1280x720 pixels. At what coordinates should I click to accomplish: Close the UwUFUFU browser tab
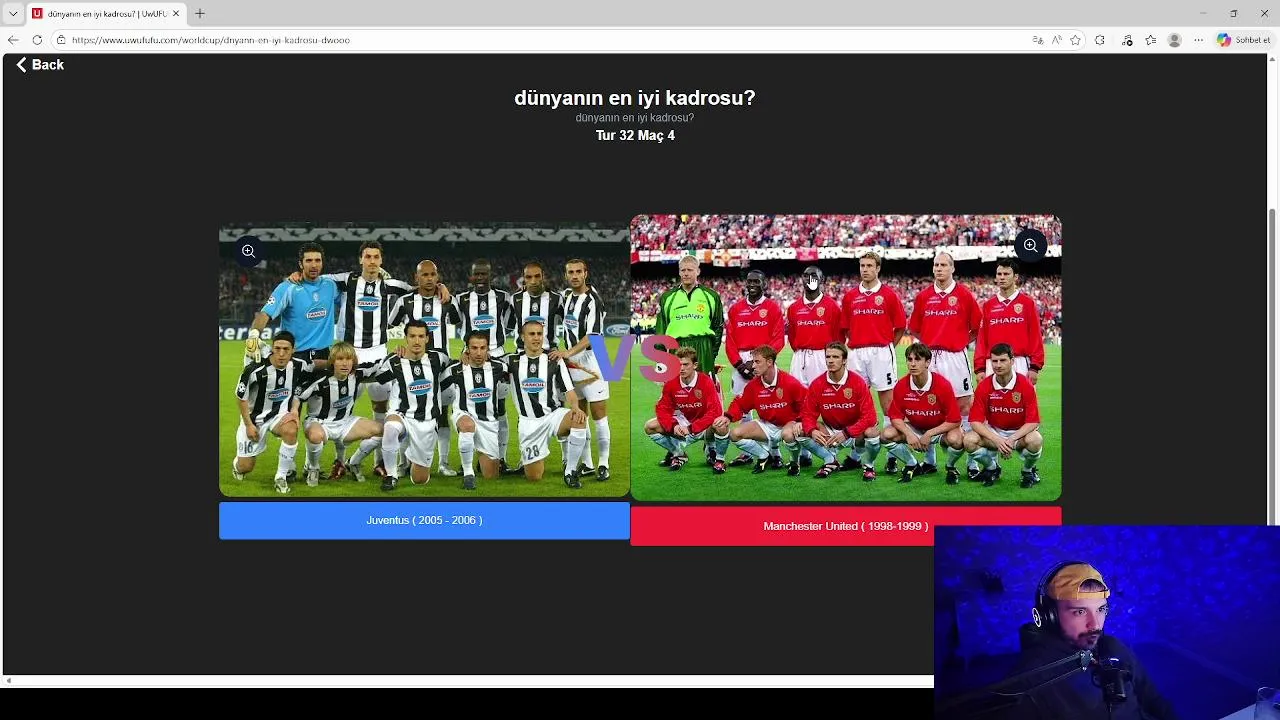click(176, 14)
